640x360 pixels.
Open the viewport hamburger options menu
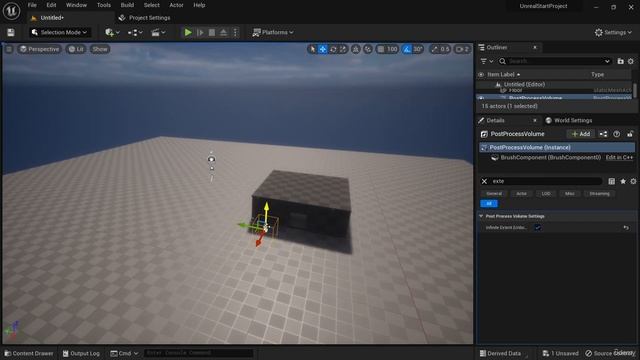tap(9, 49)
